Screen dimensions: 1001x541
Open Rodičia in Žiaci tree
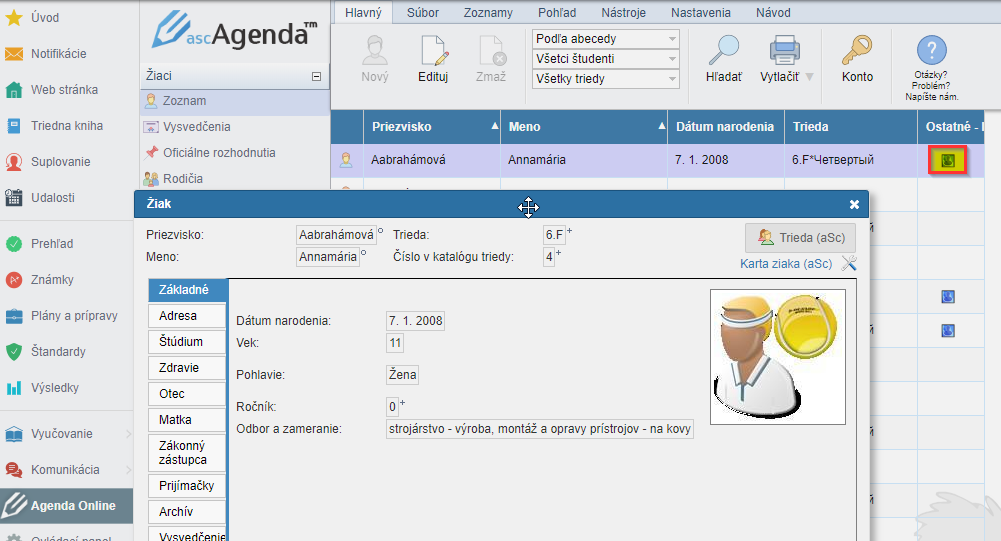point(183,178)
